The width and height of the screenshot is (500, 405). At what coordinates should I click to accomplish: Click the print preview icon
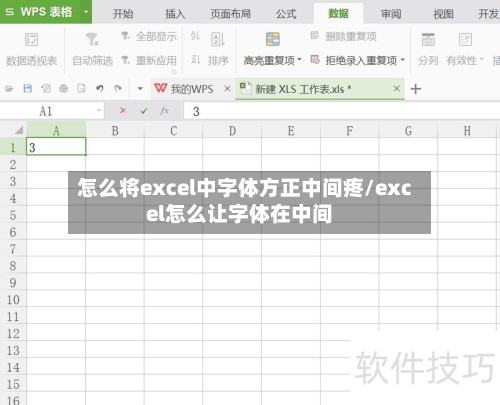(81, 88)
